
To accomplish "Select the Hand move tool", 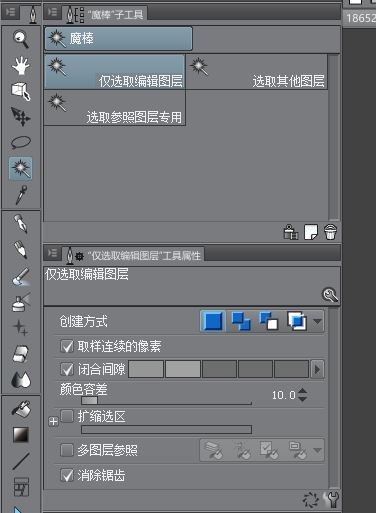I will pos(21,65).
